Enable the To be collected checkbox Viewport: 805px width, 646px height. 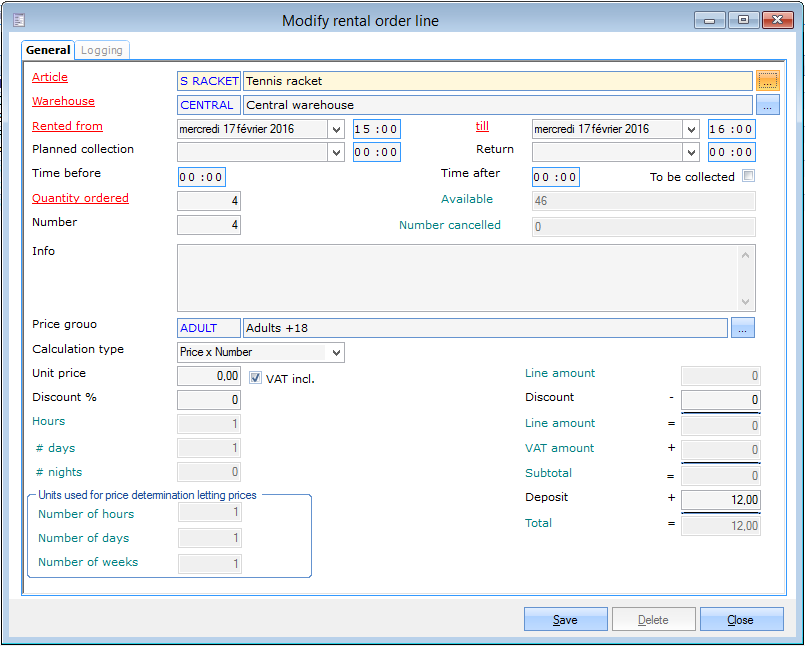[x=748, y=177]
